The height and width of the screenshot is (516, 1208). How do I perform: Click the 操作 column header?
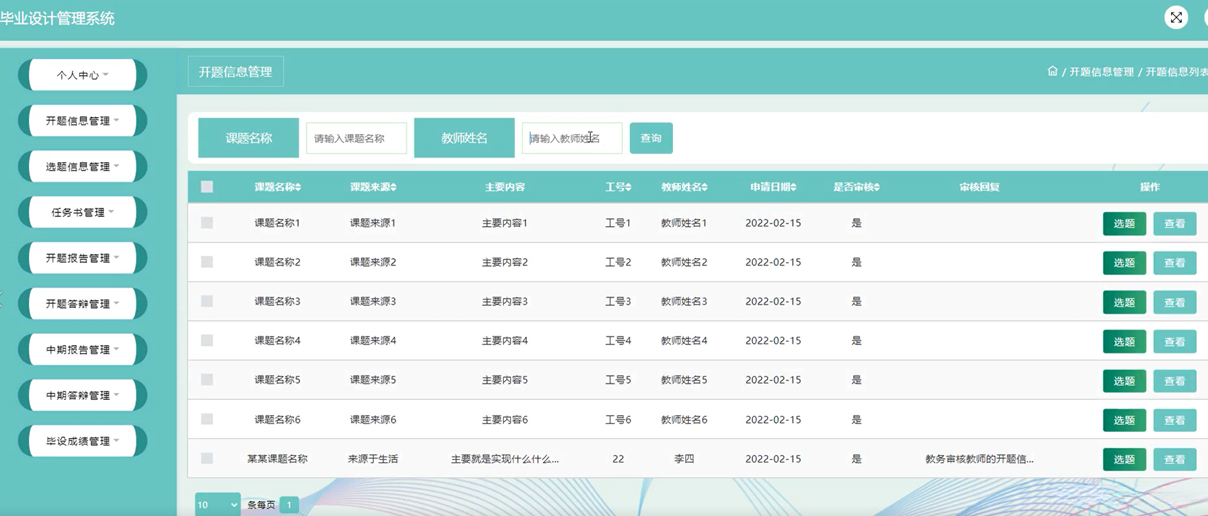pyautogui.click(x=1150, y=187)
